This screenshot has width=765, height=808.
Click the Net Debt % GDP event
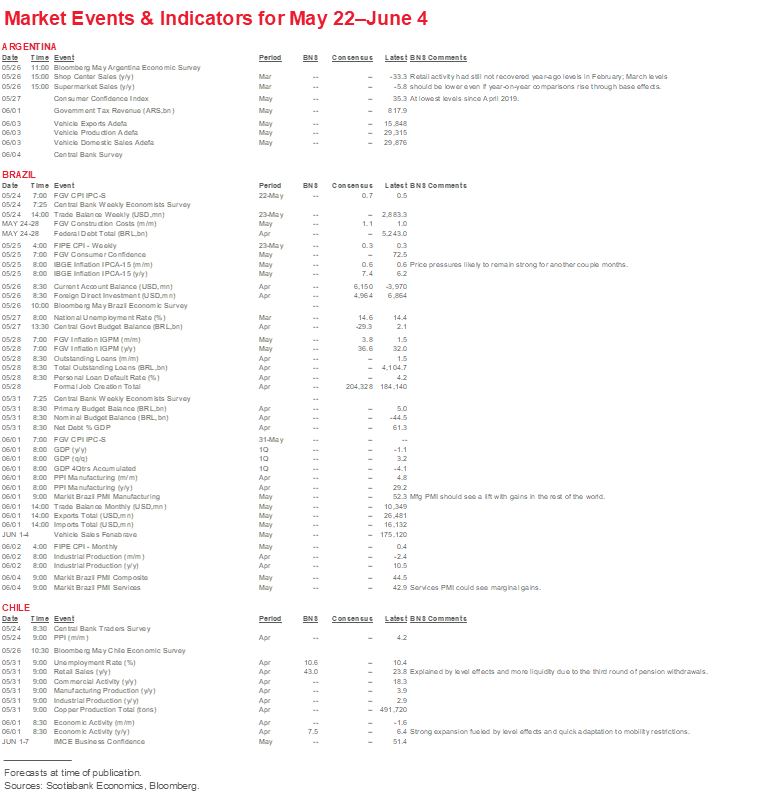point(83,427)
